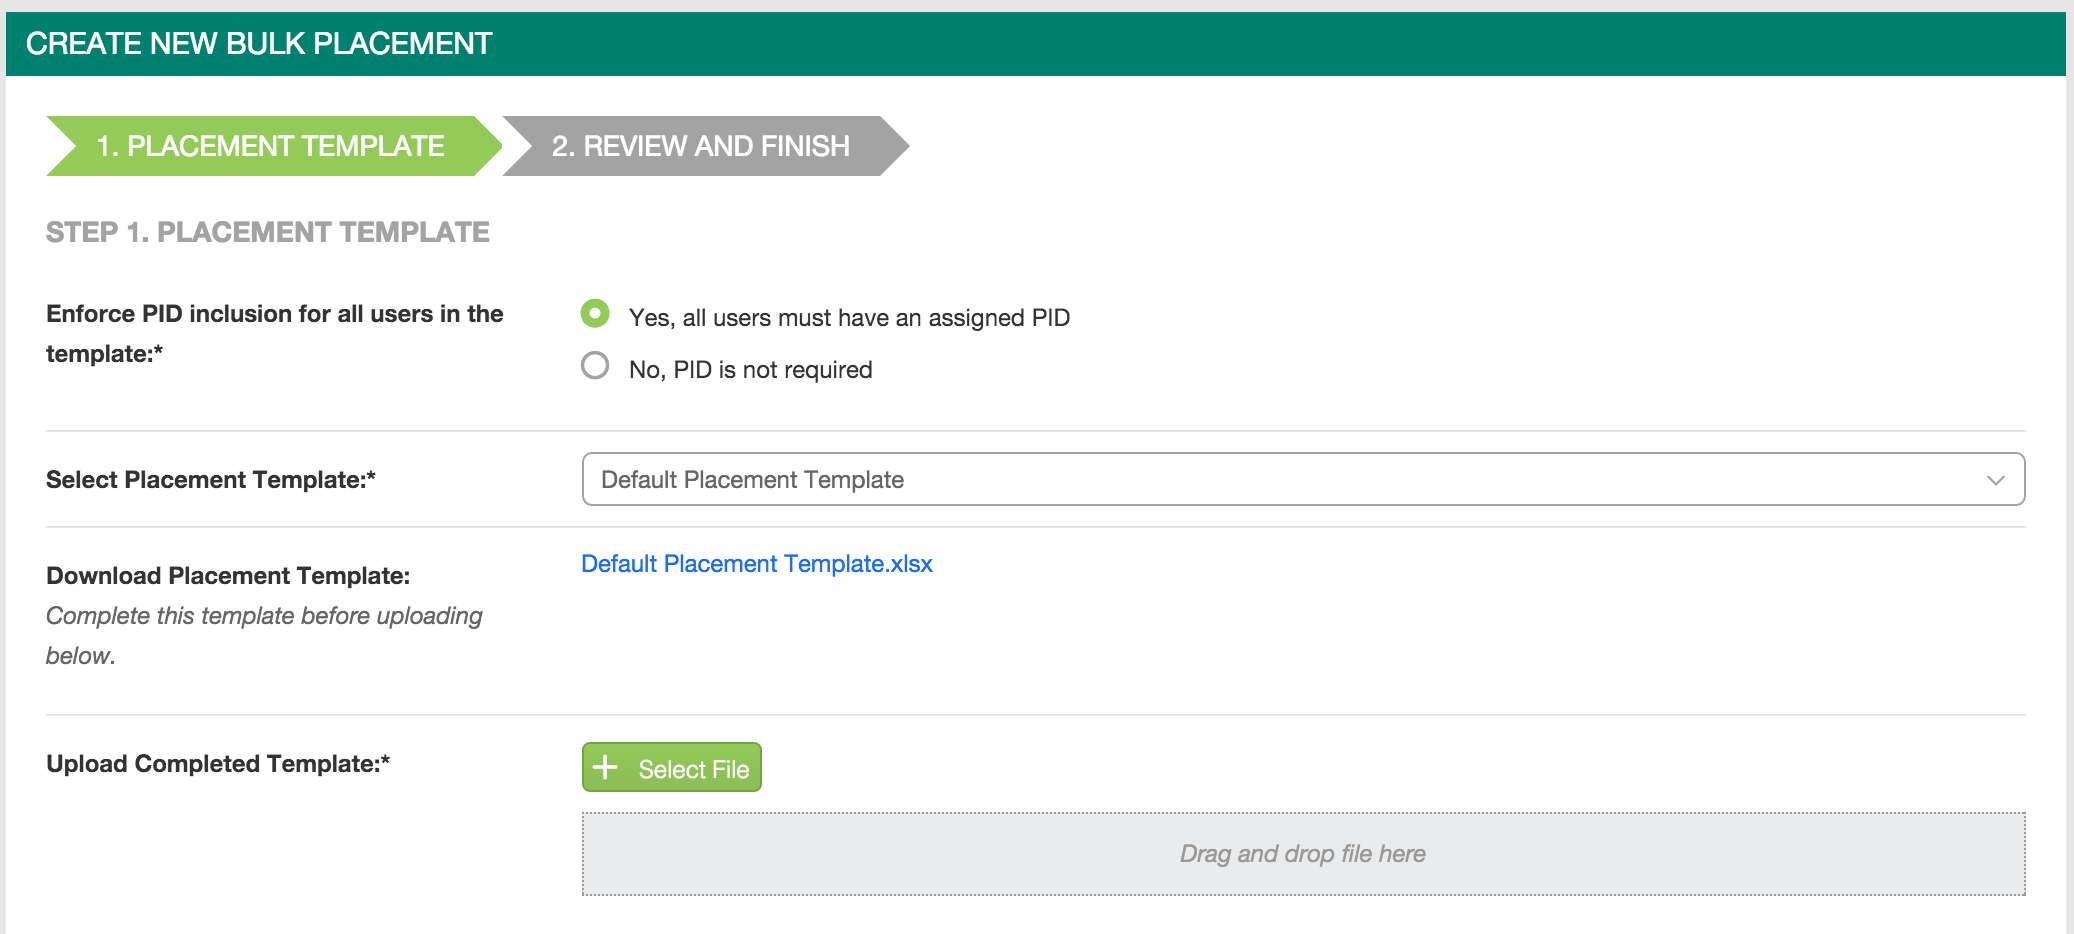2074x934 pixels.
Task: Click 'Yes, all users must have an assigned PID' text
Action: tap(848, 318)
